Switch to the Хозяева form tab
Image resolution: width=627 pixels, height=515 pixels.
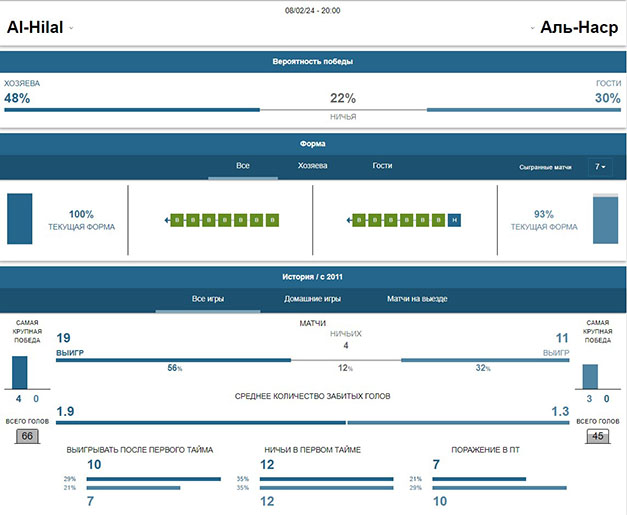click(x=312, y=166)
